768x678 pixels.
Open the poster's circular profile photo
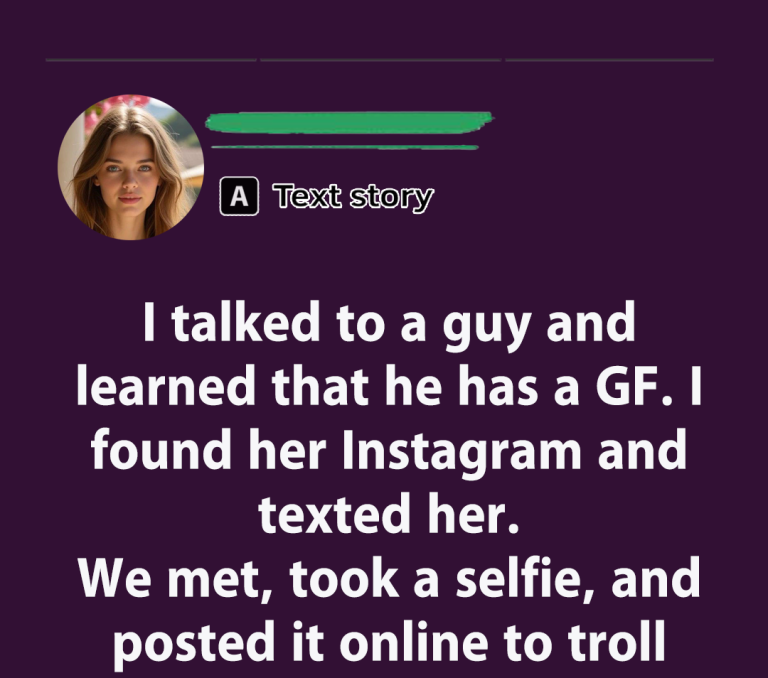131,167
